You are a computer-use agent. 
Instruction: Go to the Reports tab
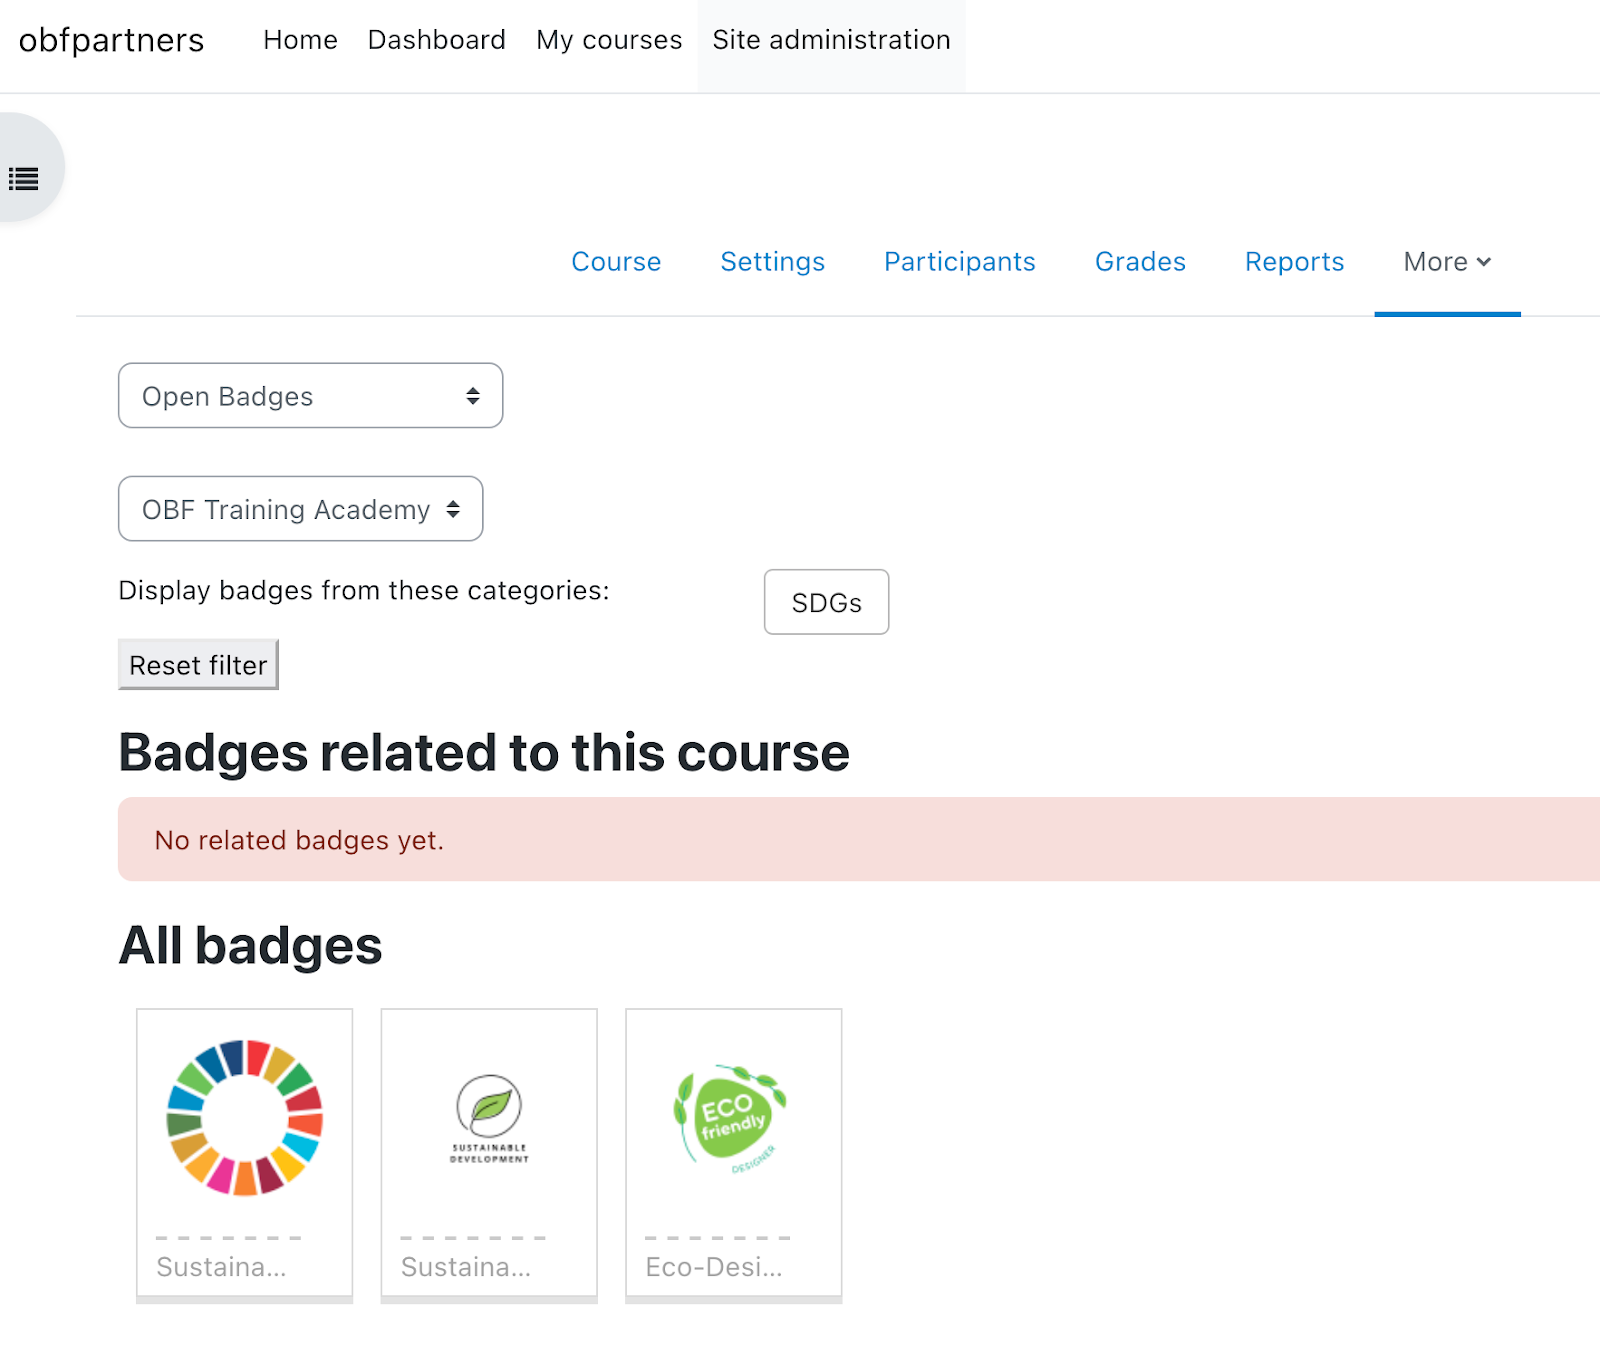[x=1294, y=262]
